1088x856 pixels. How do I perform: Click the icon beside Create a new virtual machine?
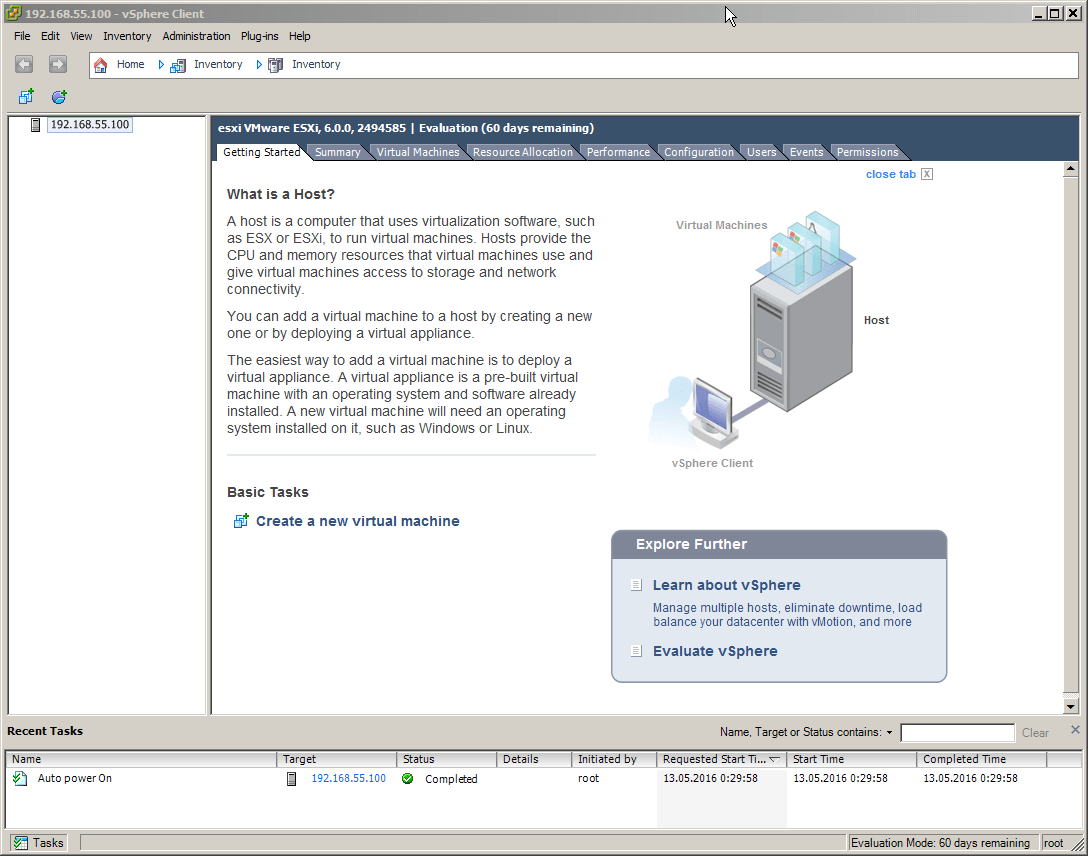240,521
